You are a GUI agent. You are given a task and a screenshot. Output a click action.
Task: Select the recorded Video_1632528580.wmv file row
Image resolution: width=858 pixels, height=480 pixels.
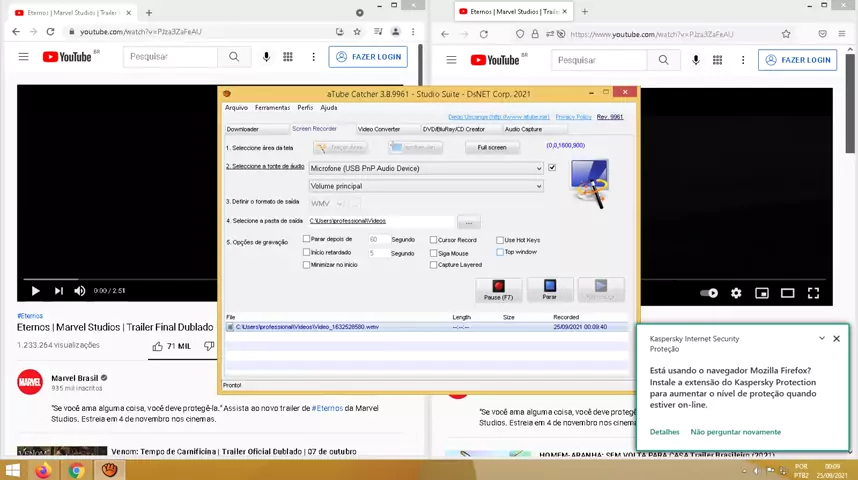pyautogui.click(x=400, y=327)
